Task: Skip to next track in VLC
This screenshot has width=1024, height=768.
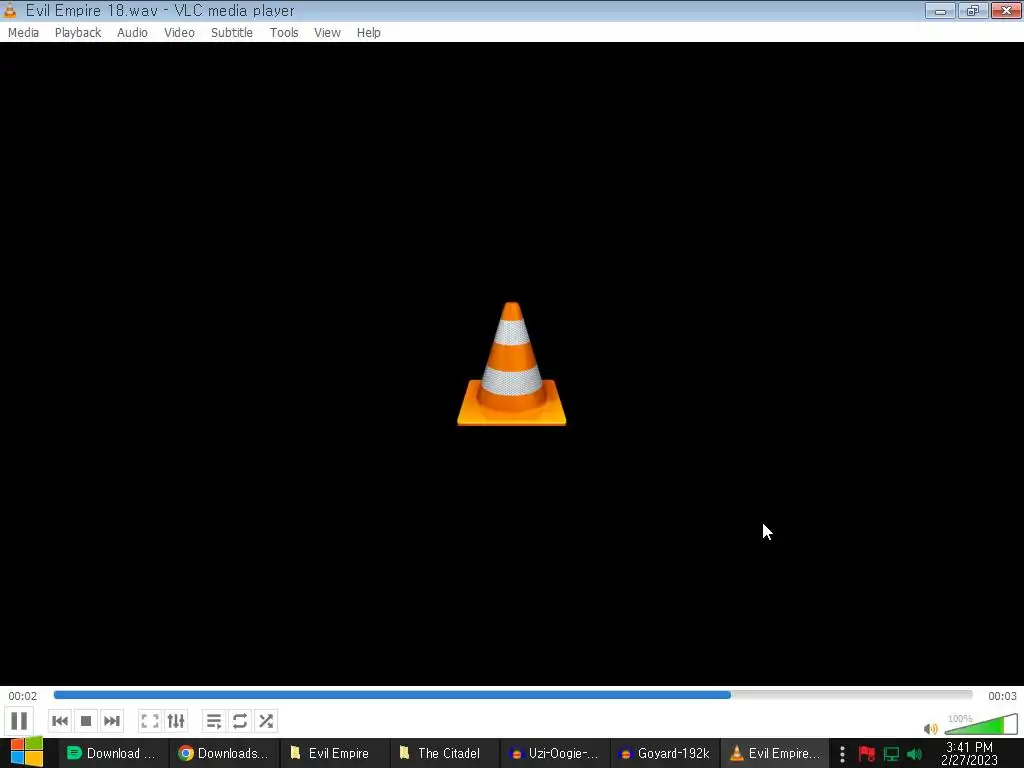Action: (112, 721)
